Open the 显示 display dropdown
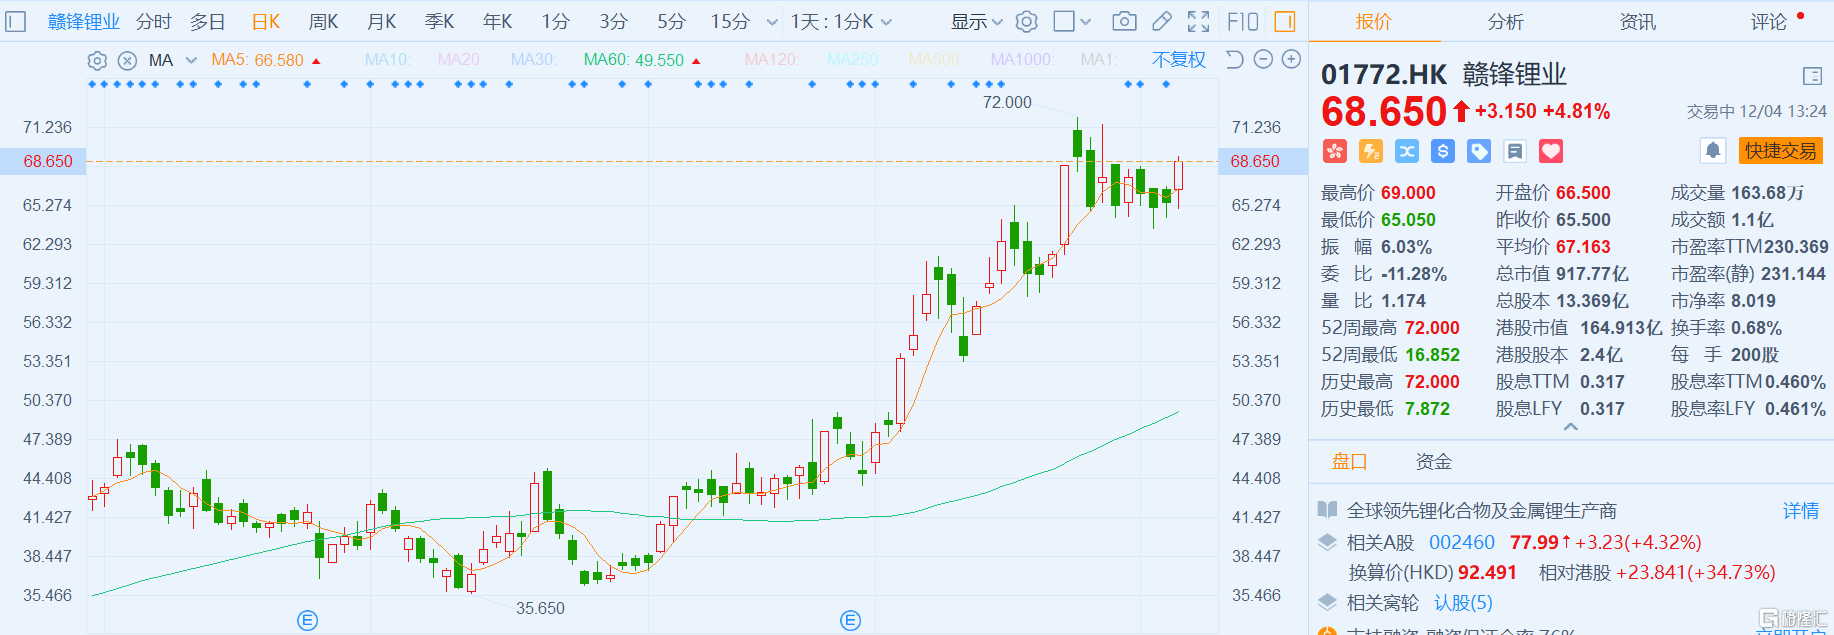This screenshot has height=635, width=1834. (976, 21)
